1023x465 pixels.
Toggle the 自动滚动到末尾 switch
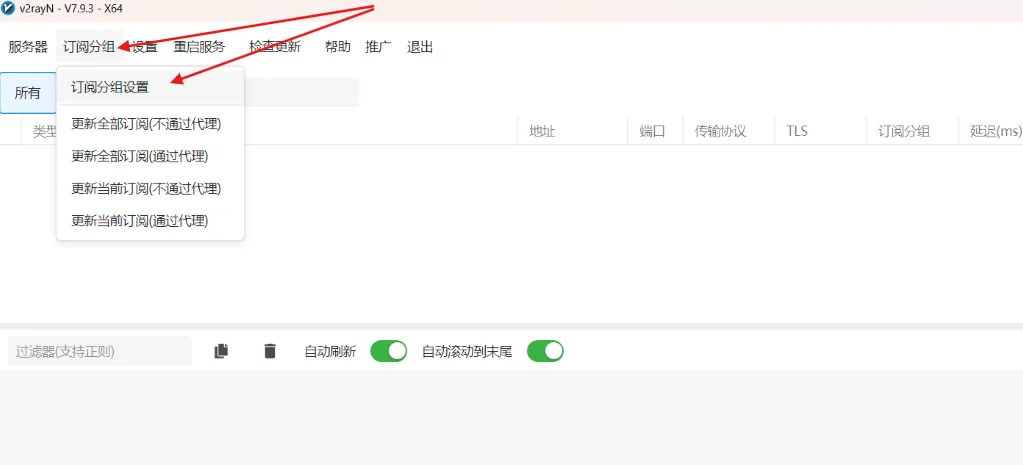click(x=545, y=352)
